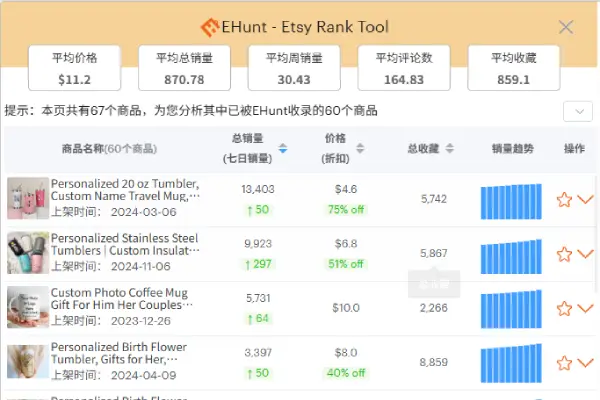
Task: Click the 平均评论数 164.83 card
Action: tap(404, 68)
